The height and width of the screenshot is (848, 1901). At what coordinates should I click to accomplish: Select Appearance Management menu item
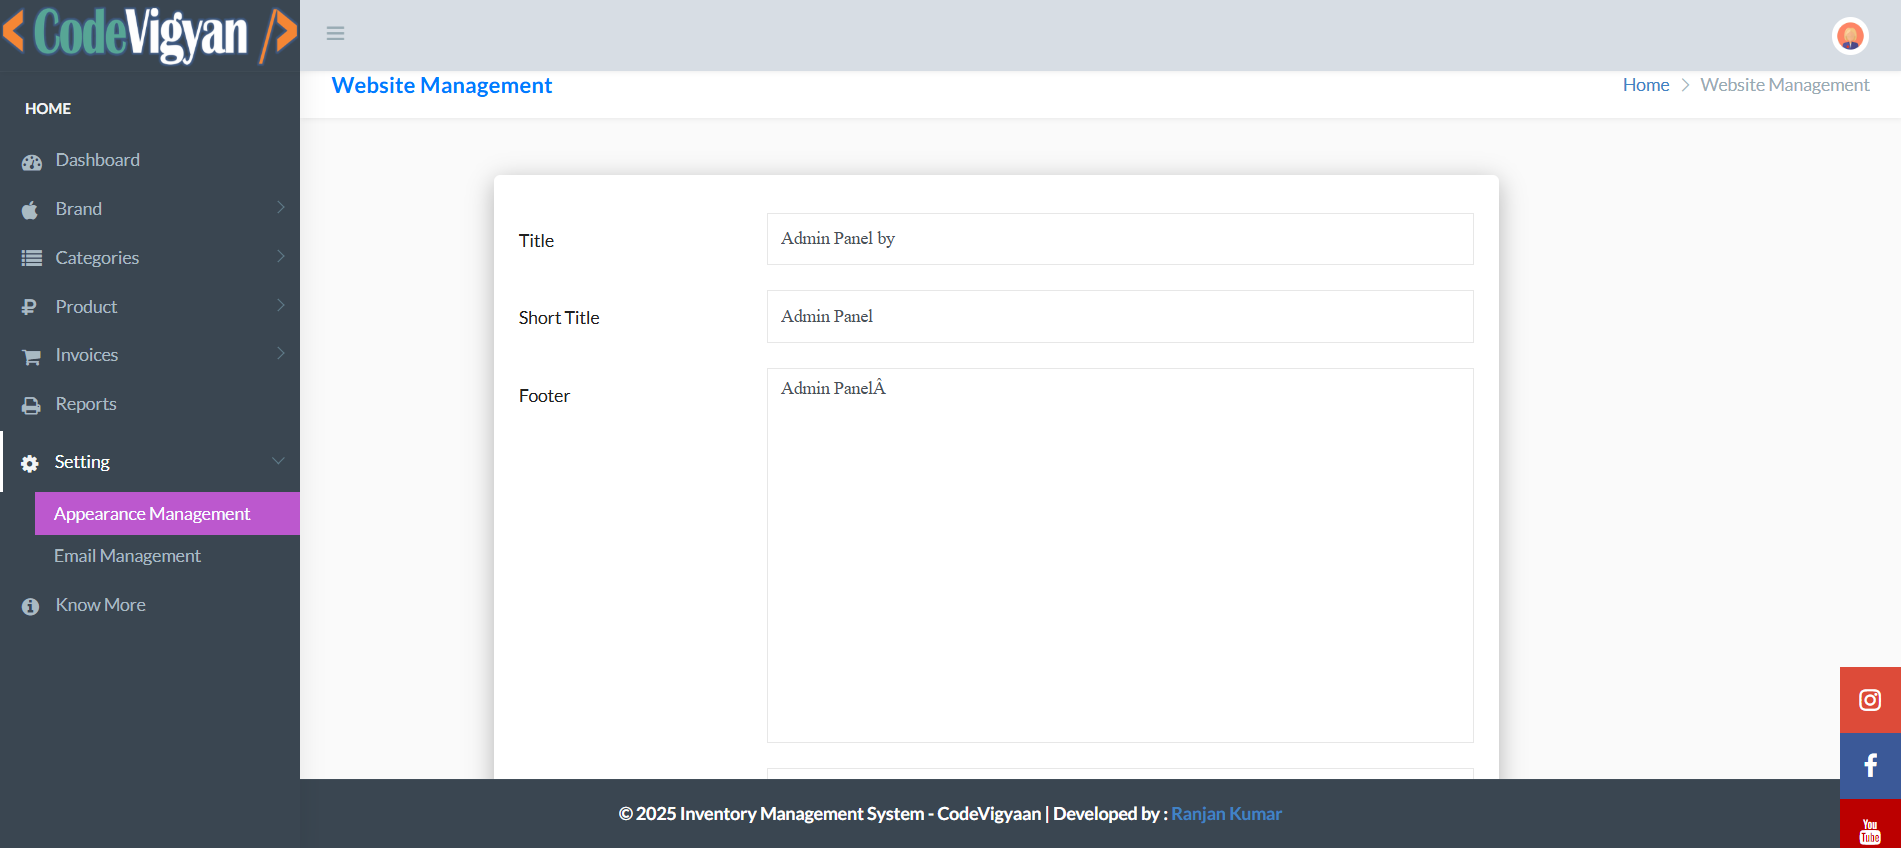coord(152,514)
